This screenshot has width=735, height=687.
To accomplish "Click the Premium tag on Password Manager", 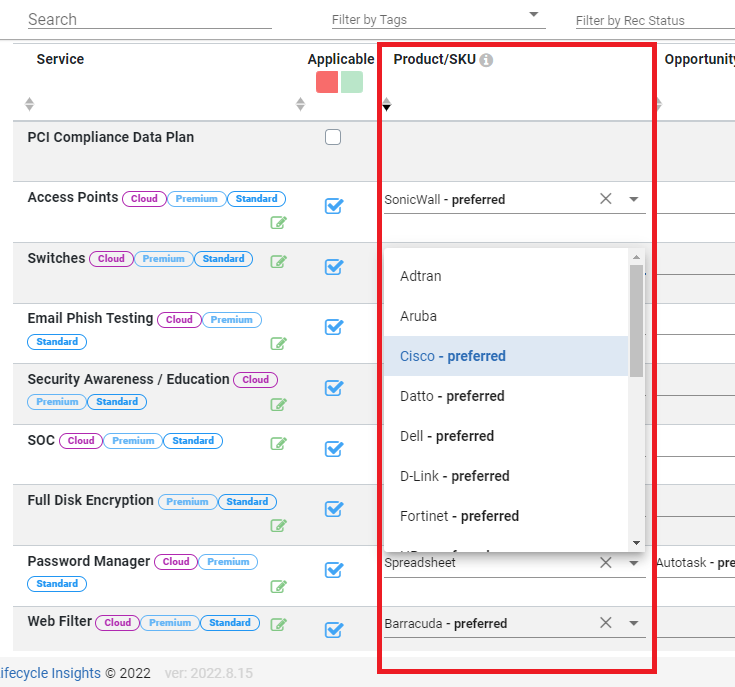I will pos(228,561).
